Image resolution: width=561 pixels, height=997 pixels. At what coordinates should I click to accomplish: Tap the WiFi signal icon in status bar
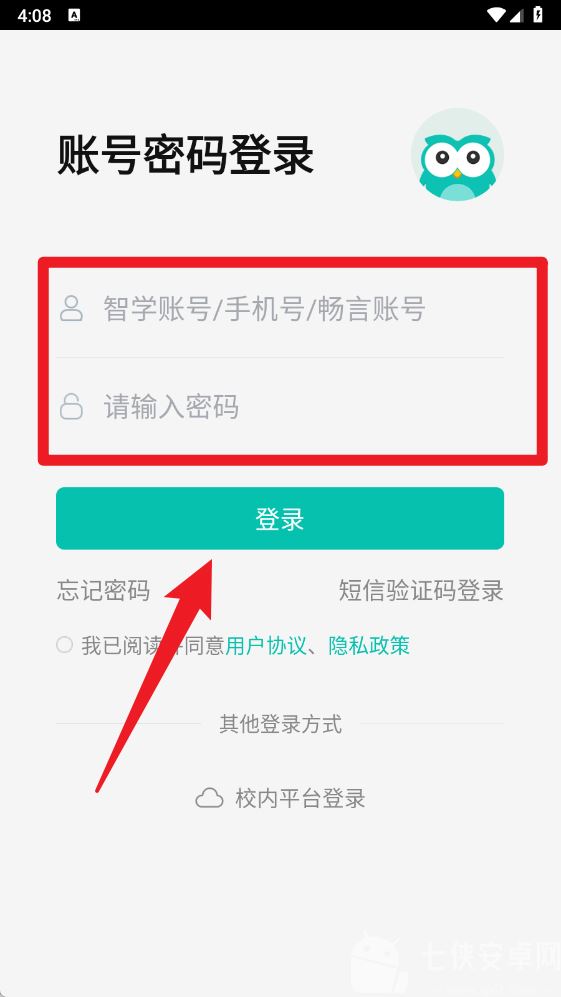495,15
